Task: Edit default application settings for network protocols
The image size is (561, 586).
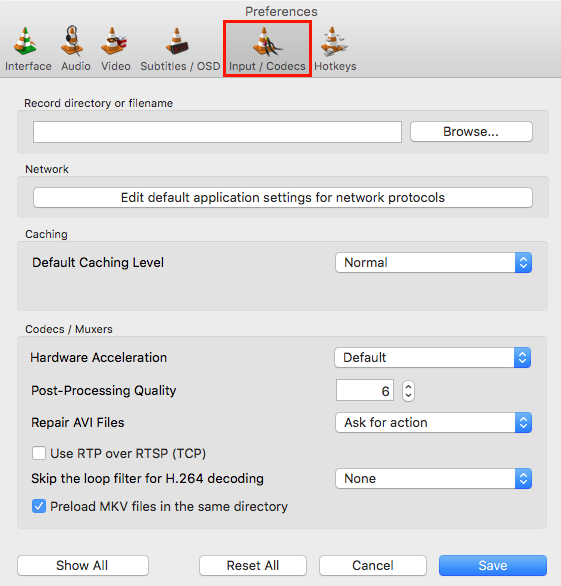Action: pyautogui.click(x=283, y=197)
